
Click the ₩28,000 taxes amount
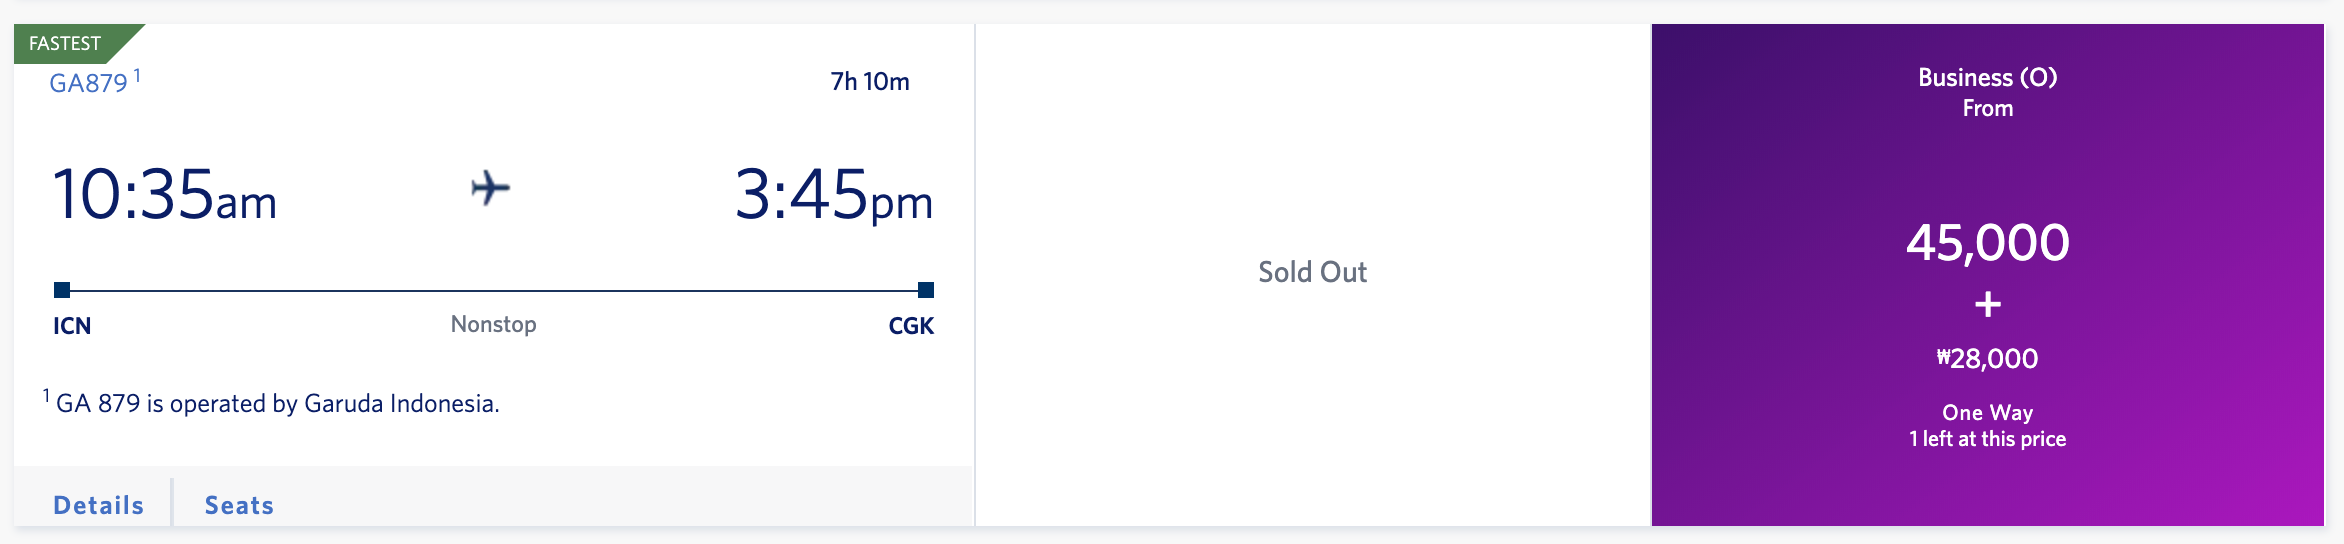[1987, 358]
